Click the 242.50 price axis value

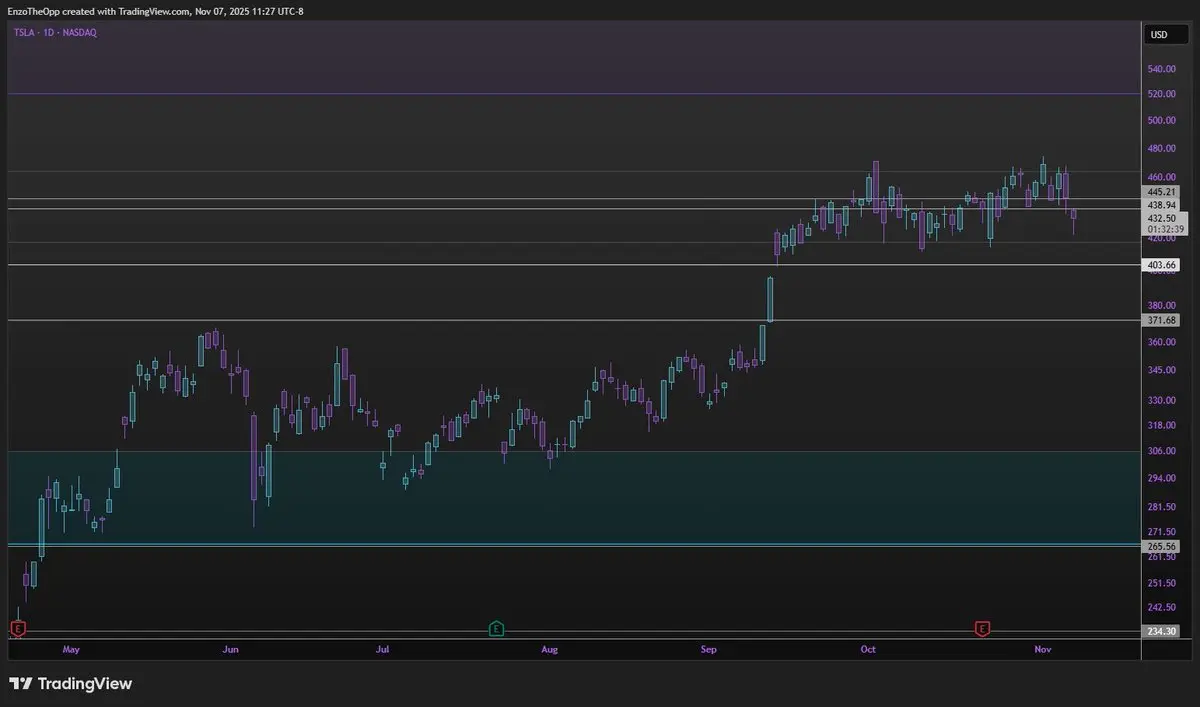tap(1161, 607)
